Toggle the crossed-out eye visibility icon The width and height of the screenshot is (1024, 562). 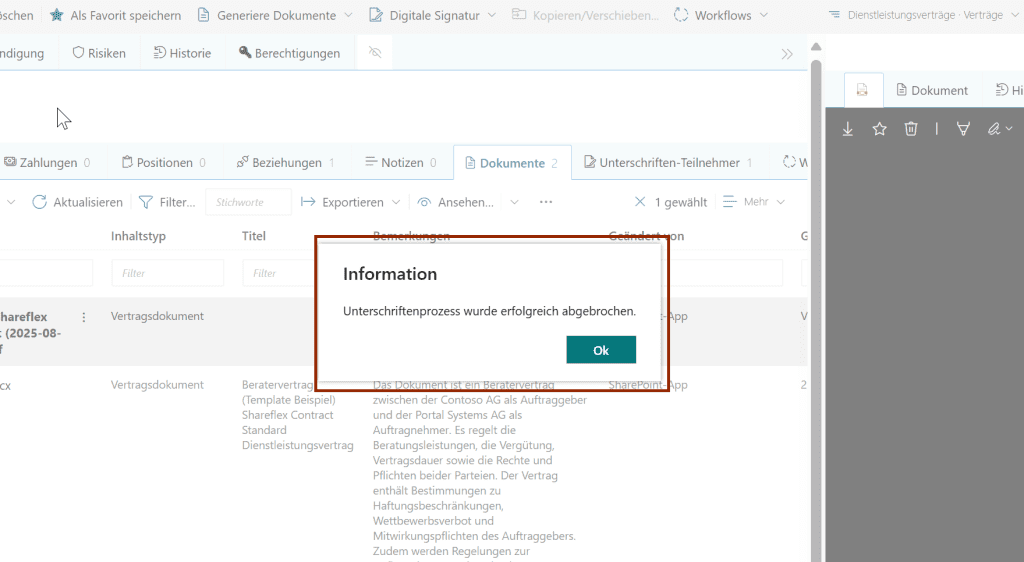click(x=375, y=53)
